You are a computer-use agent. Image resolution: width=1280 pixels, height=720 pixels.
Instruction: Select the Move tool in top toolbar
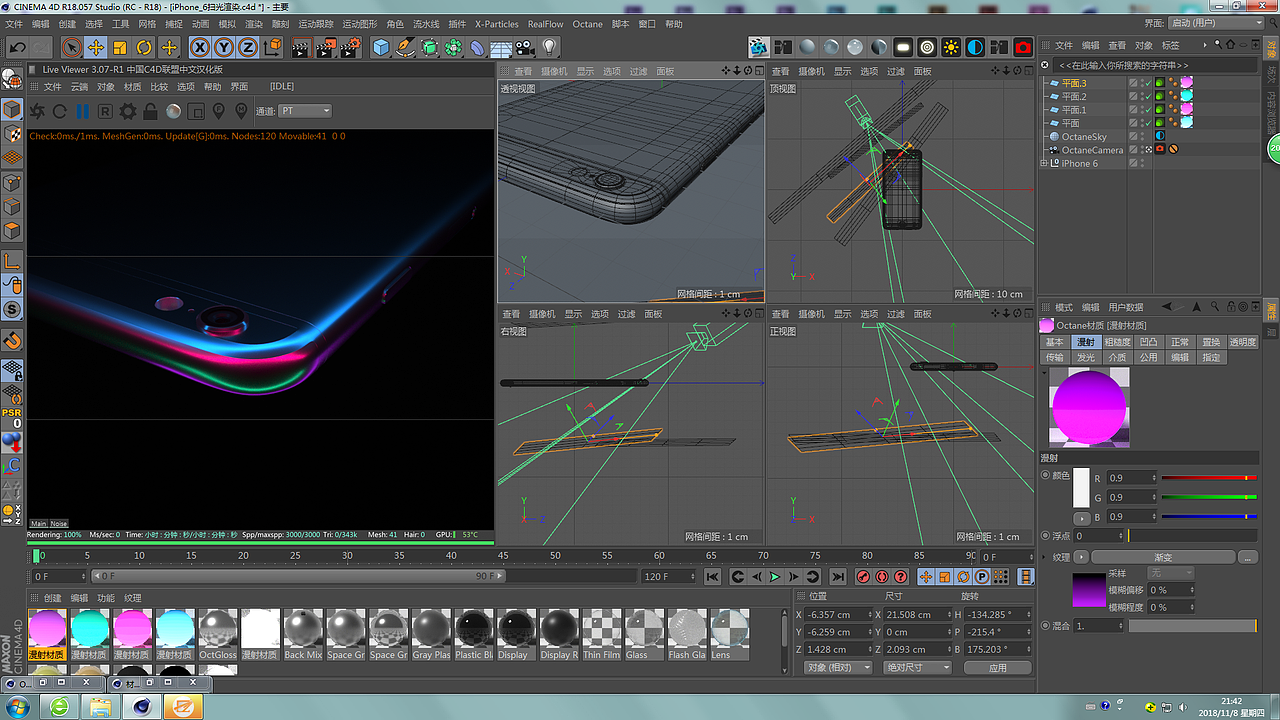(96, 47)
